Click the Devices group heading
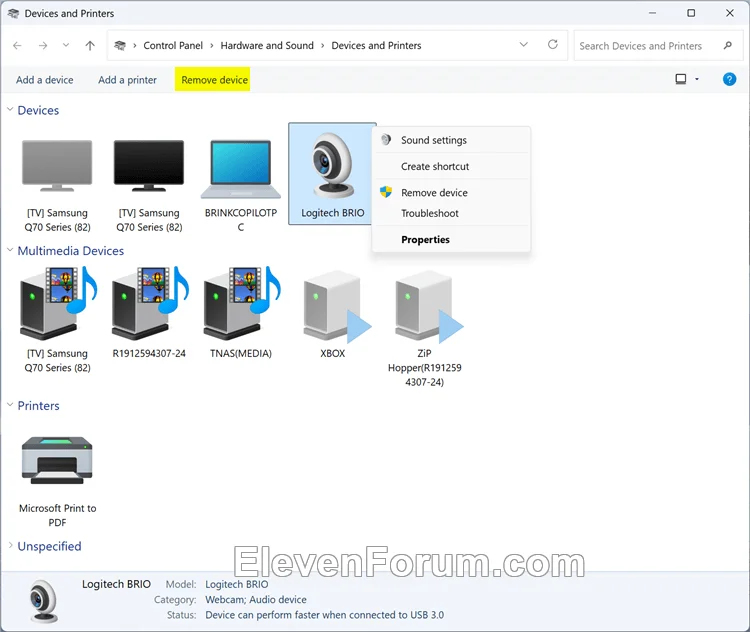The width and height of the screenshot is (750, 632). [38, 110]
